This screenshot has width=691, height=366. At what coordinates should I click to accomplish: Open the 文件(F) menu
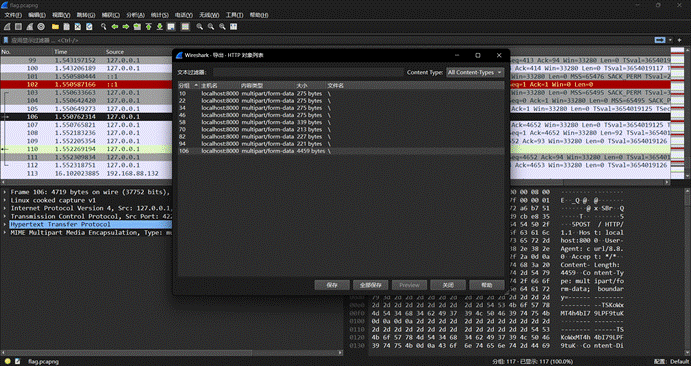[13, 15]
